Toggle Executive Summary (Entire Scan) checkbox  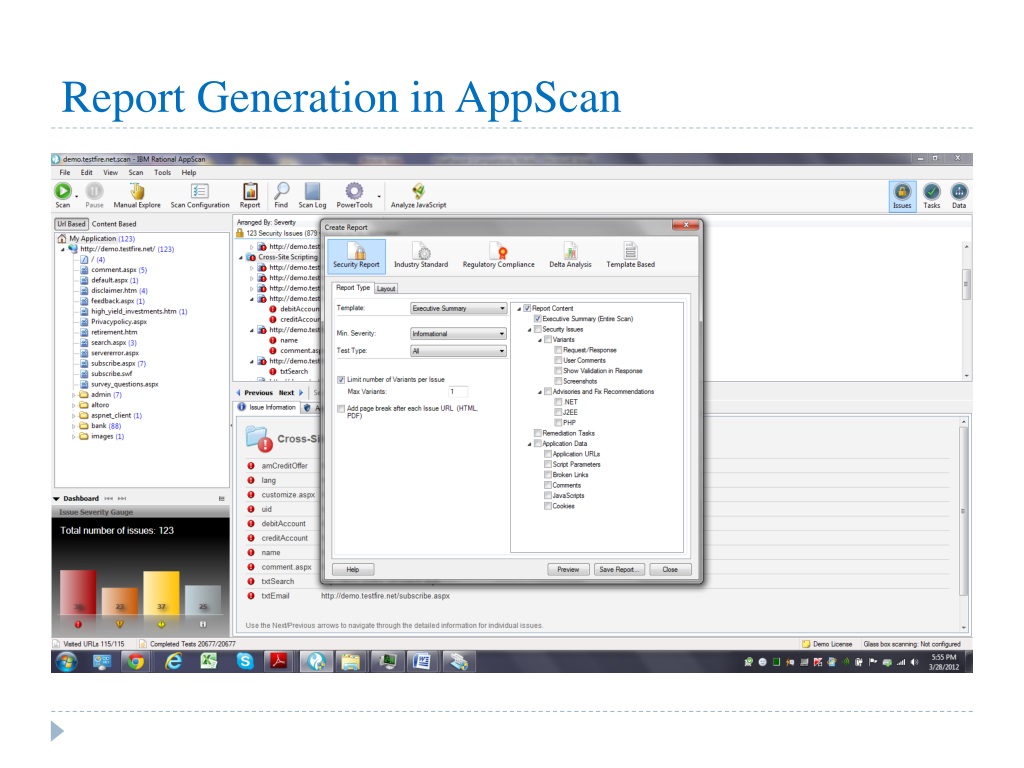[x=537, y=319]
